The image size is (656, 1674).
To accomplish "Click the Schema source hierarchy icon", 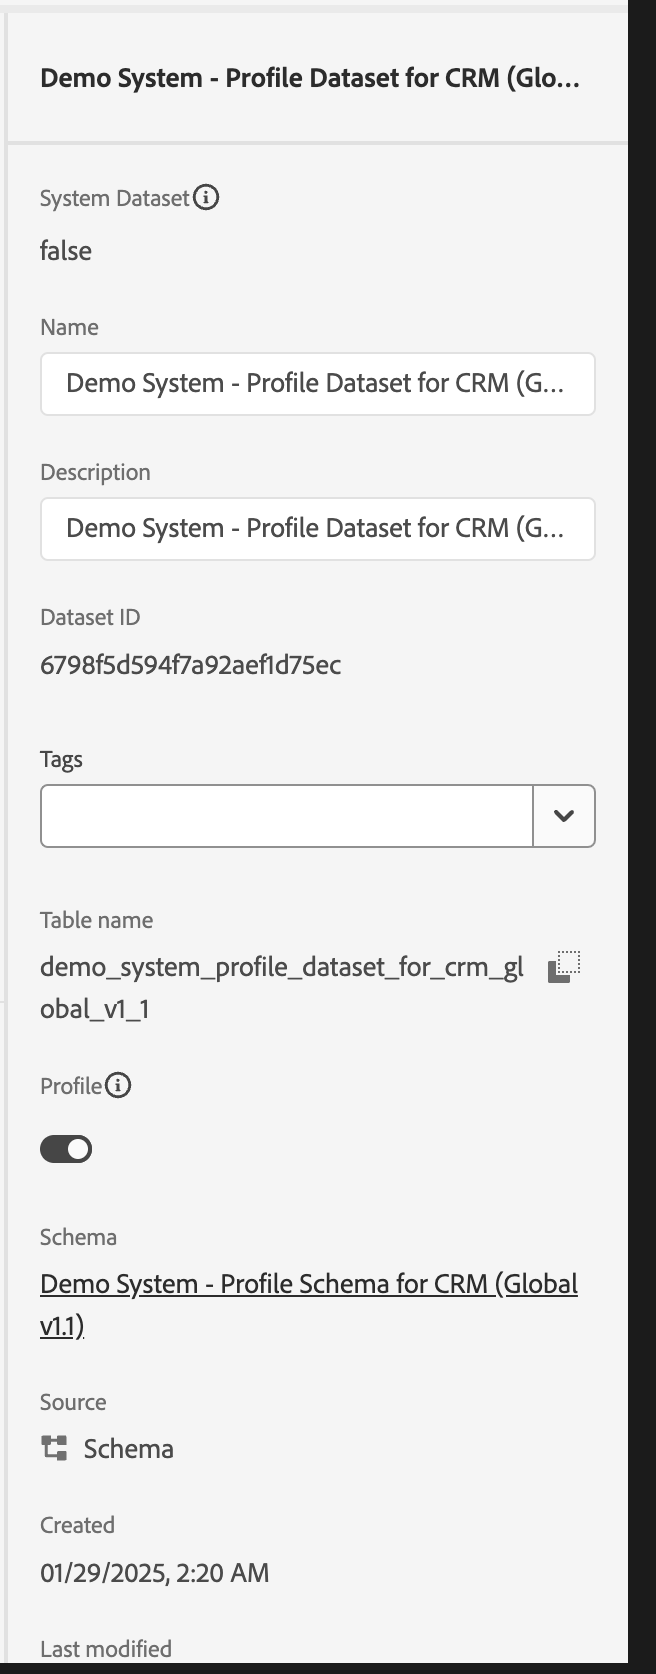I will 54,1448.
